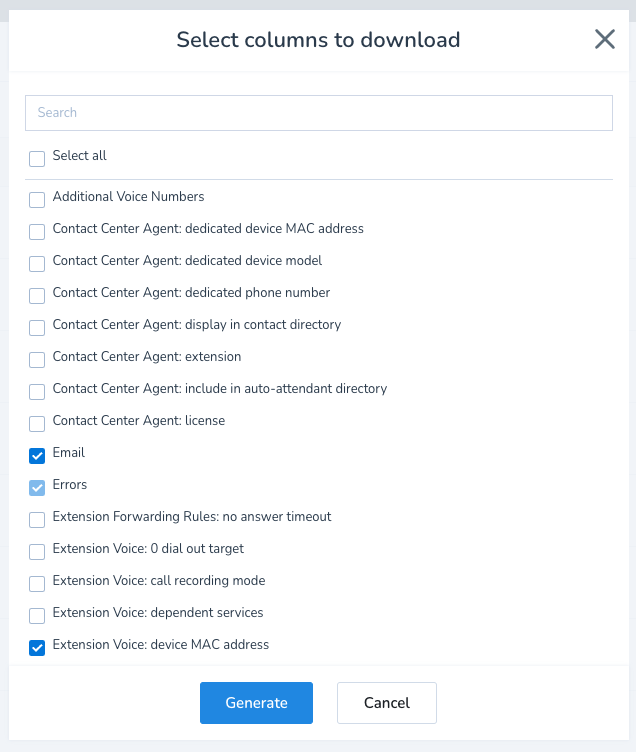Check 0 dial out target option

click(37, 551)
